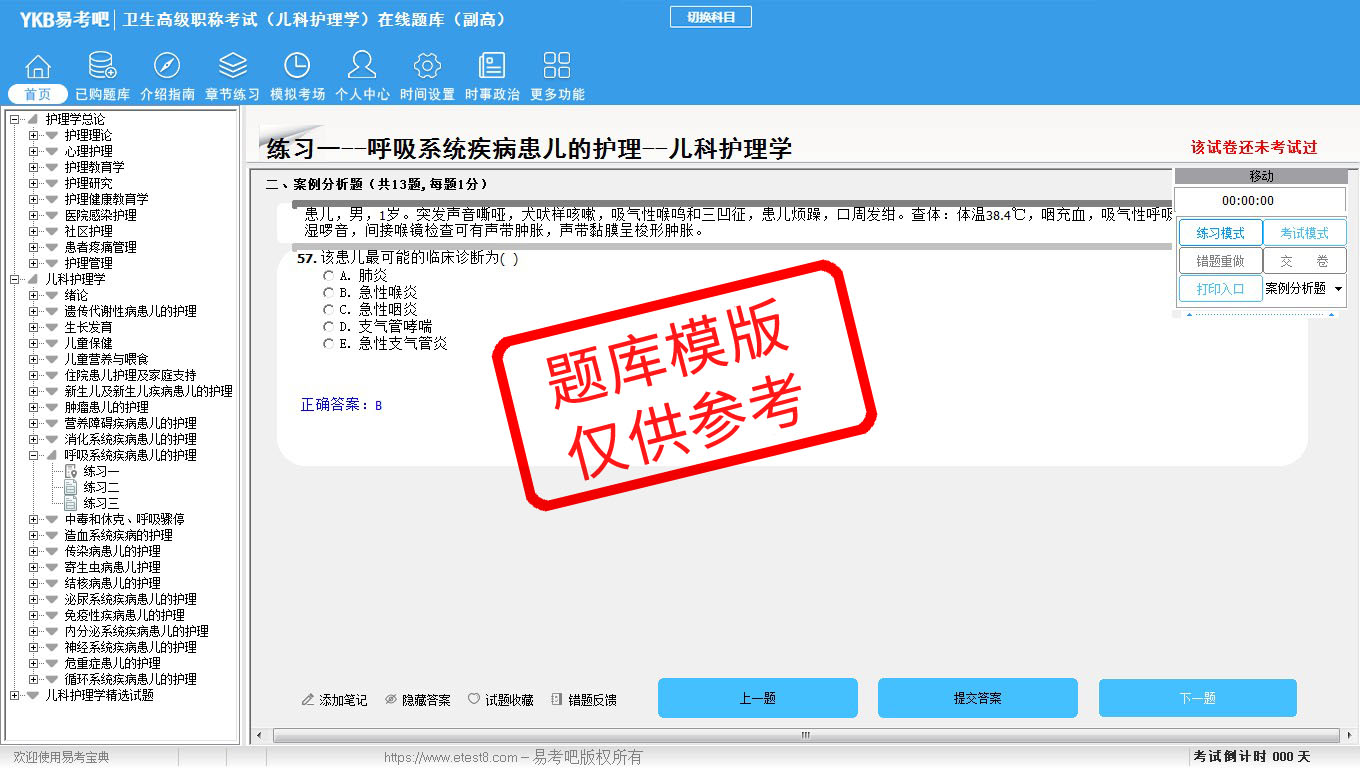Select answer option D. 支气管哮喘
This screenshot has height=768, width=1360.
[328, 326]
